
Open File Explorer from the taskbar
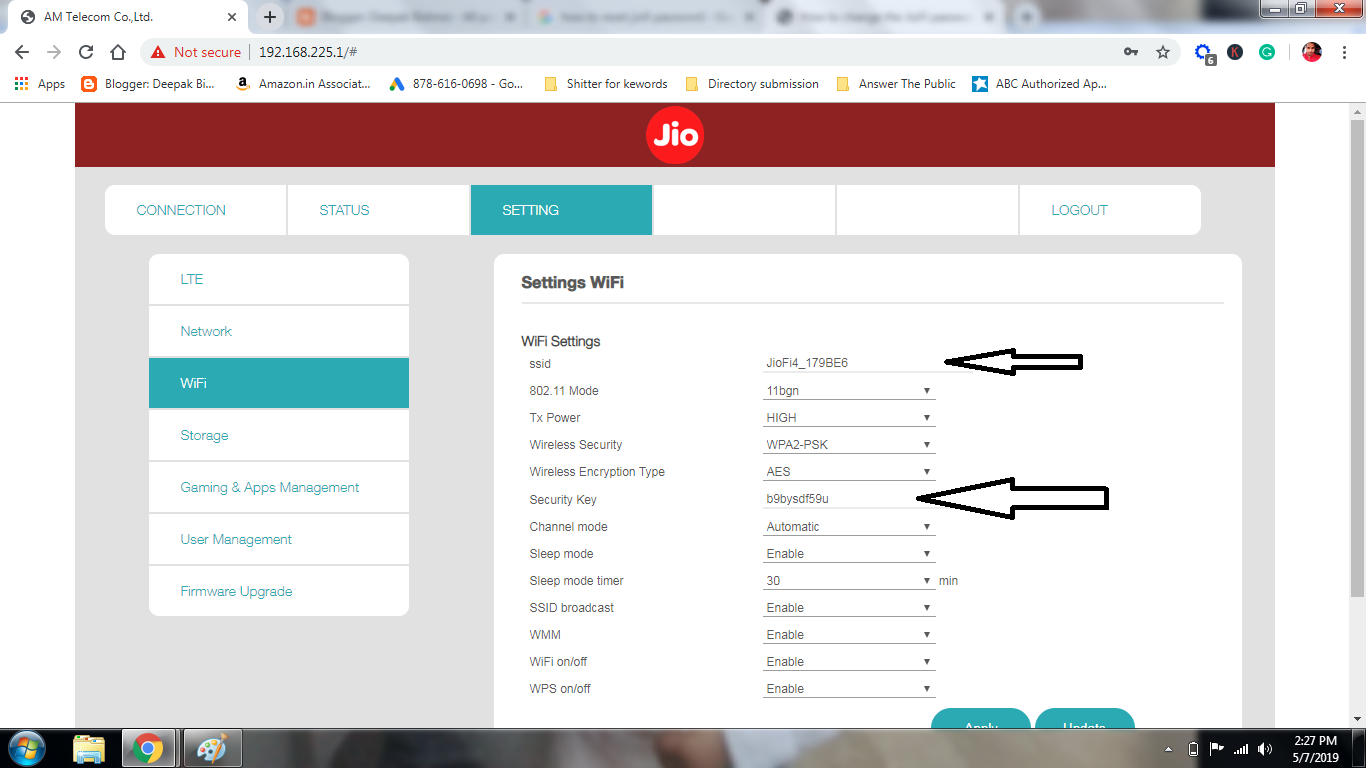[x=89, y=748]
